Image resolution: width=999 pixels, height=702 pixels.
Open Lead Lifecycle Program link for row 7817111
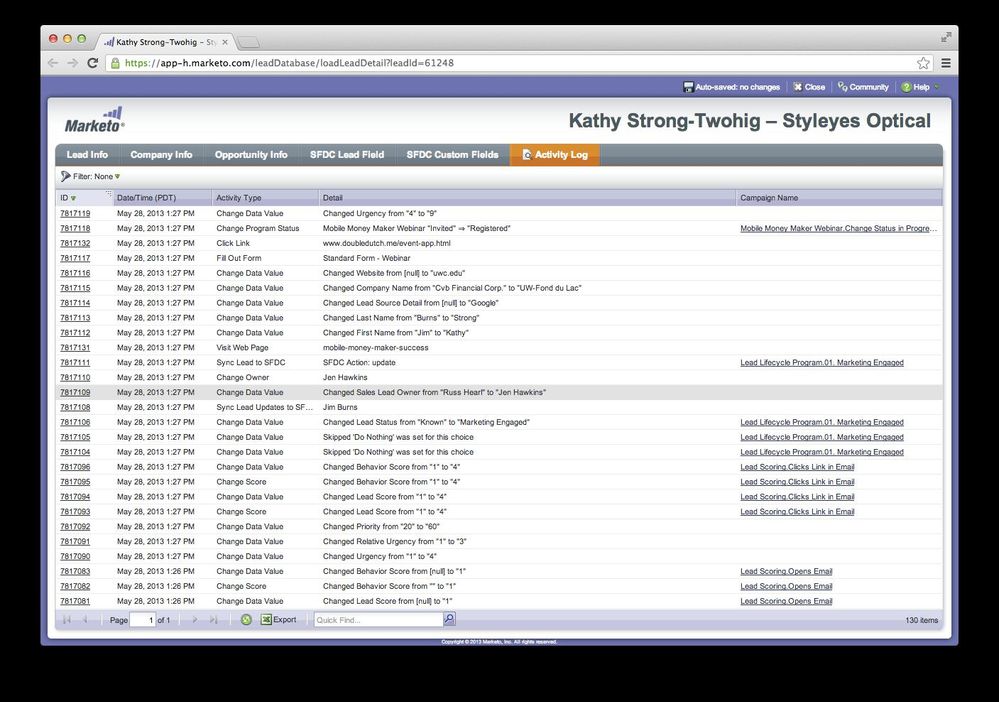point(822,362)
